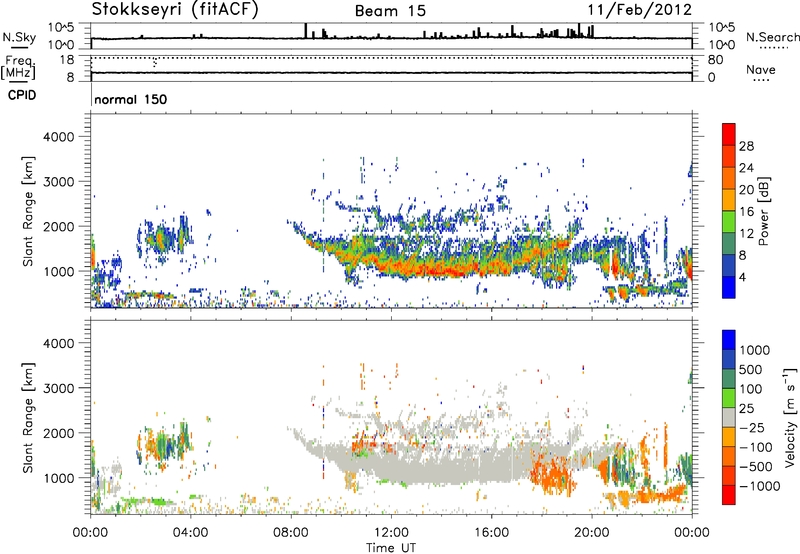This screenshot has width=800, height=554.
Task: Click the '100' label on the Velocity color bar
Action: [x=751, y=389]
